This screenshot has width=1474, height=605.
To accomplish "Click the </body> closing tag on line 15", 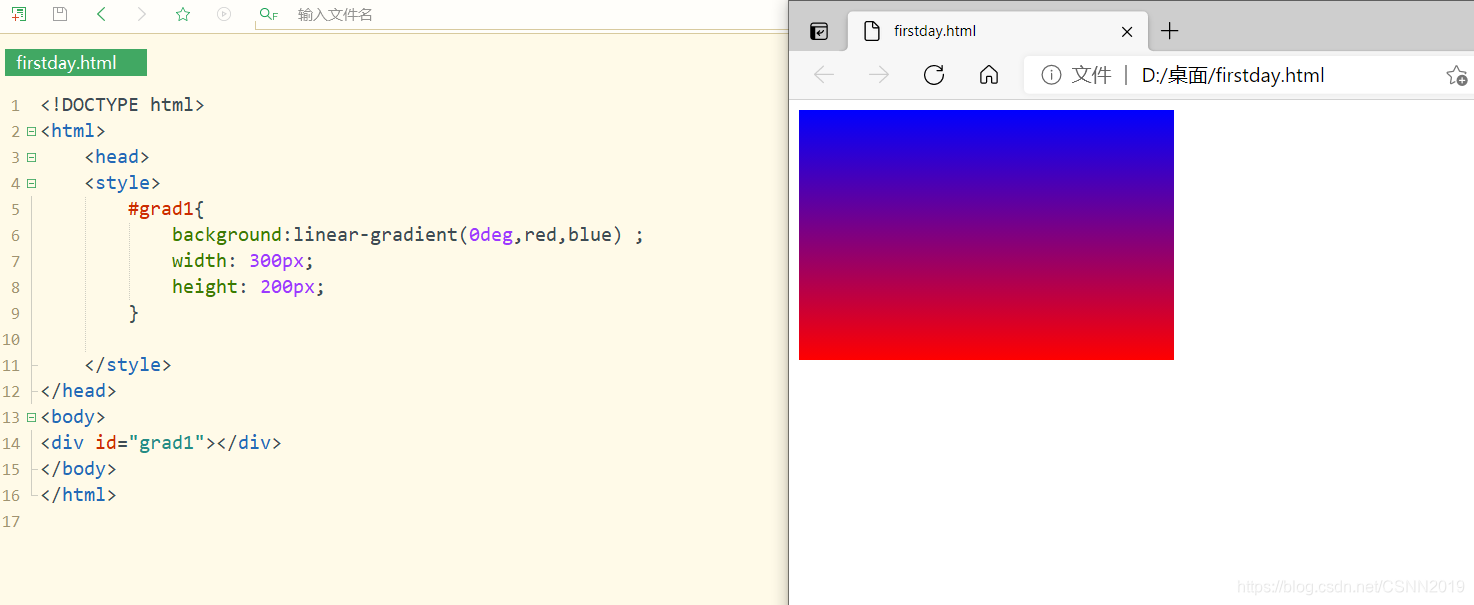I will [79, 469].
